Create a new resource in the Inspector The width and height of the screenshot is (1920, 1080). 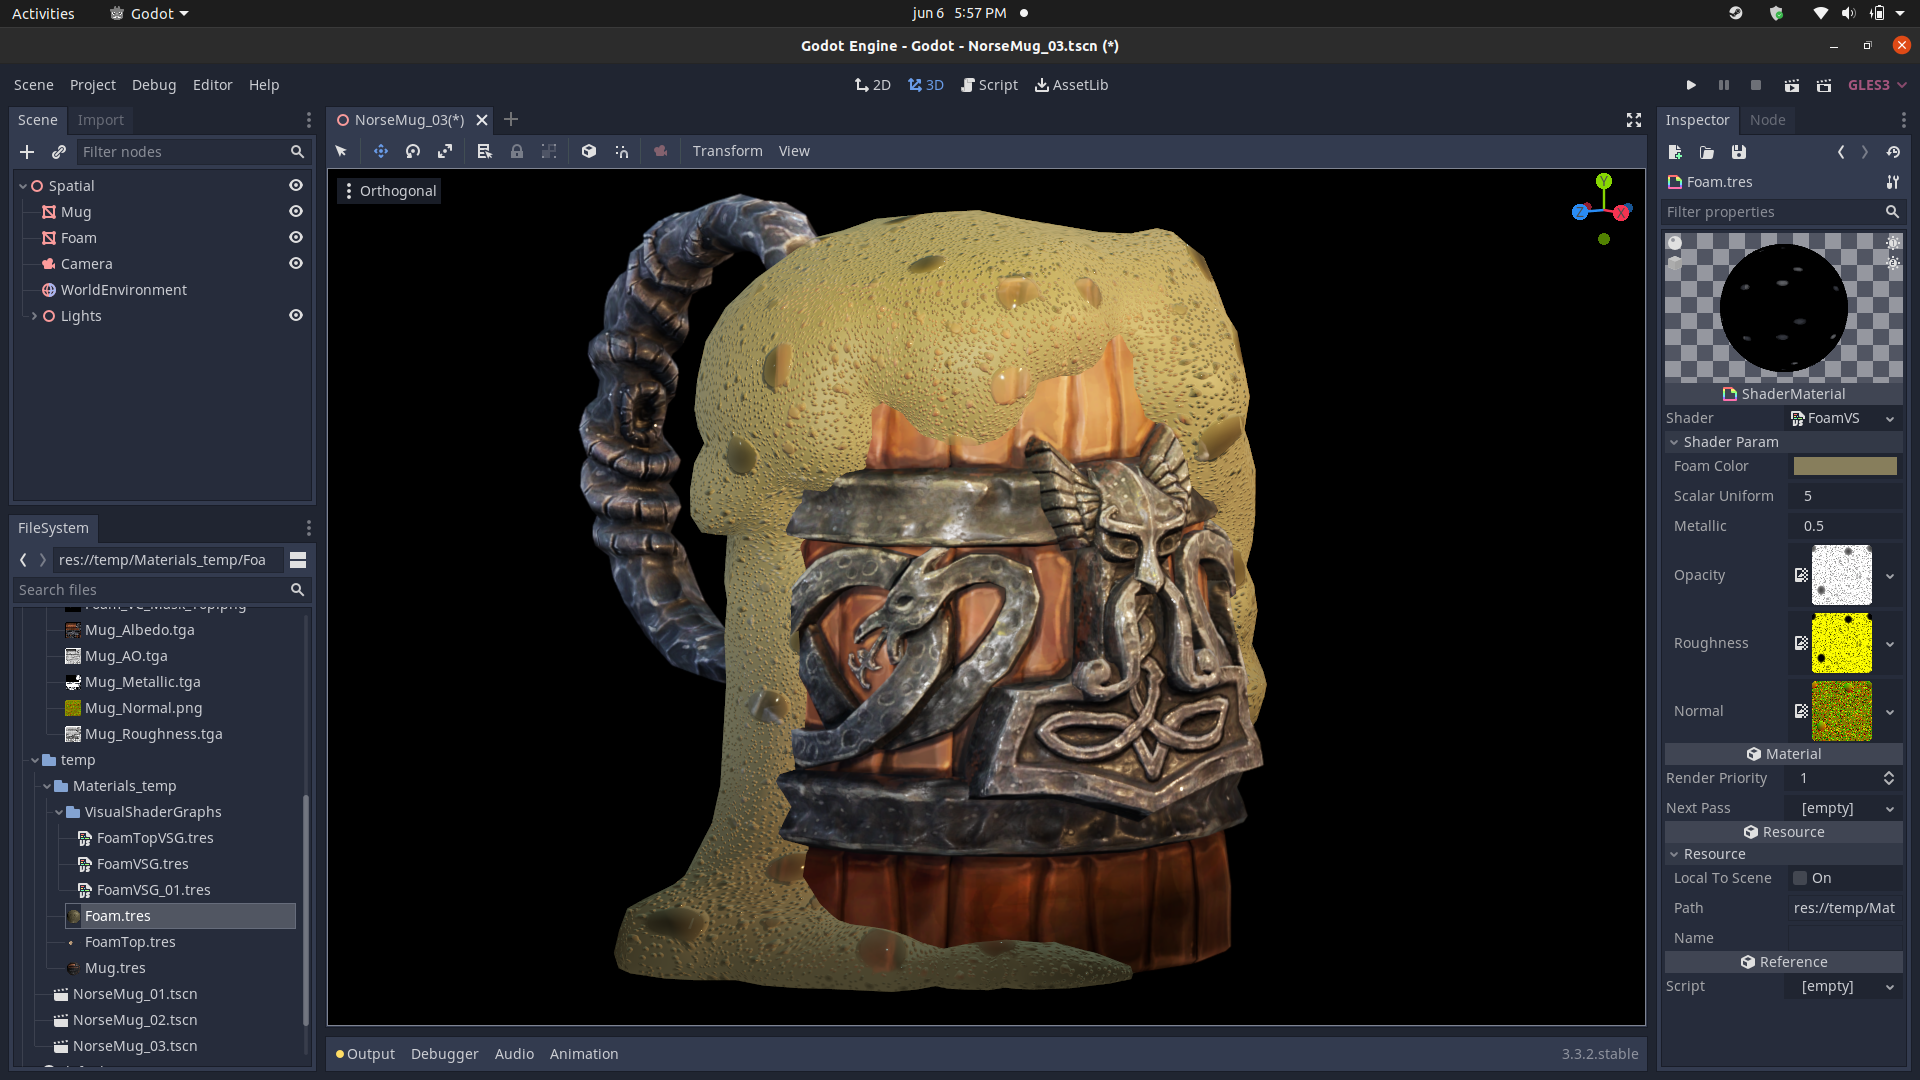(x=1673, y=152)
